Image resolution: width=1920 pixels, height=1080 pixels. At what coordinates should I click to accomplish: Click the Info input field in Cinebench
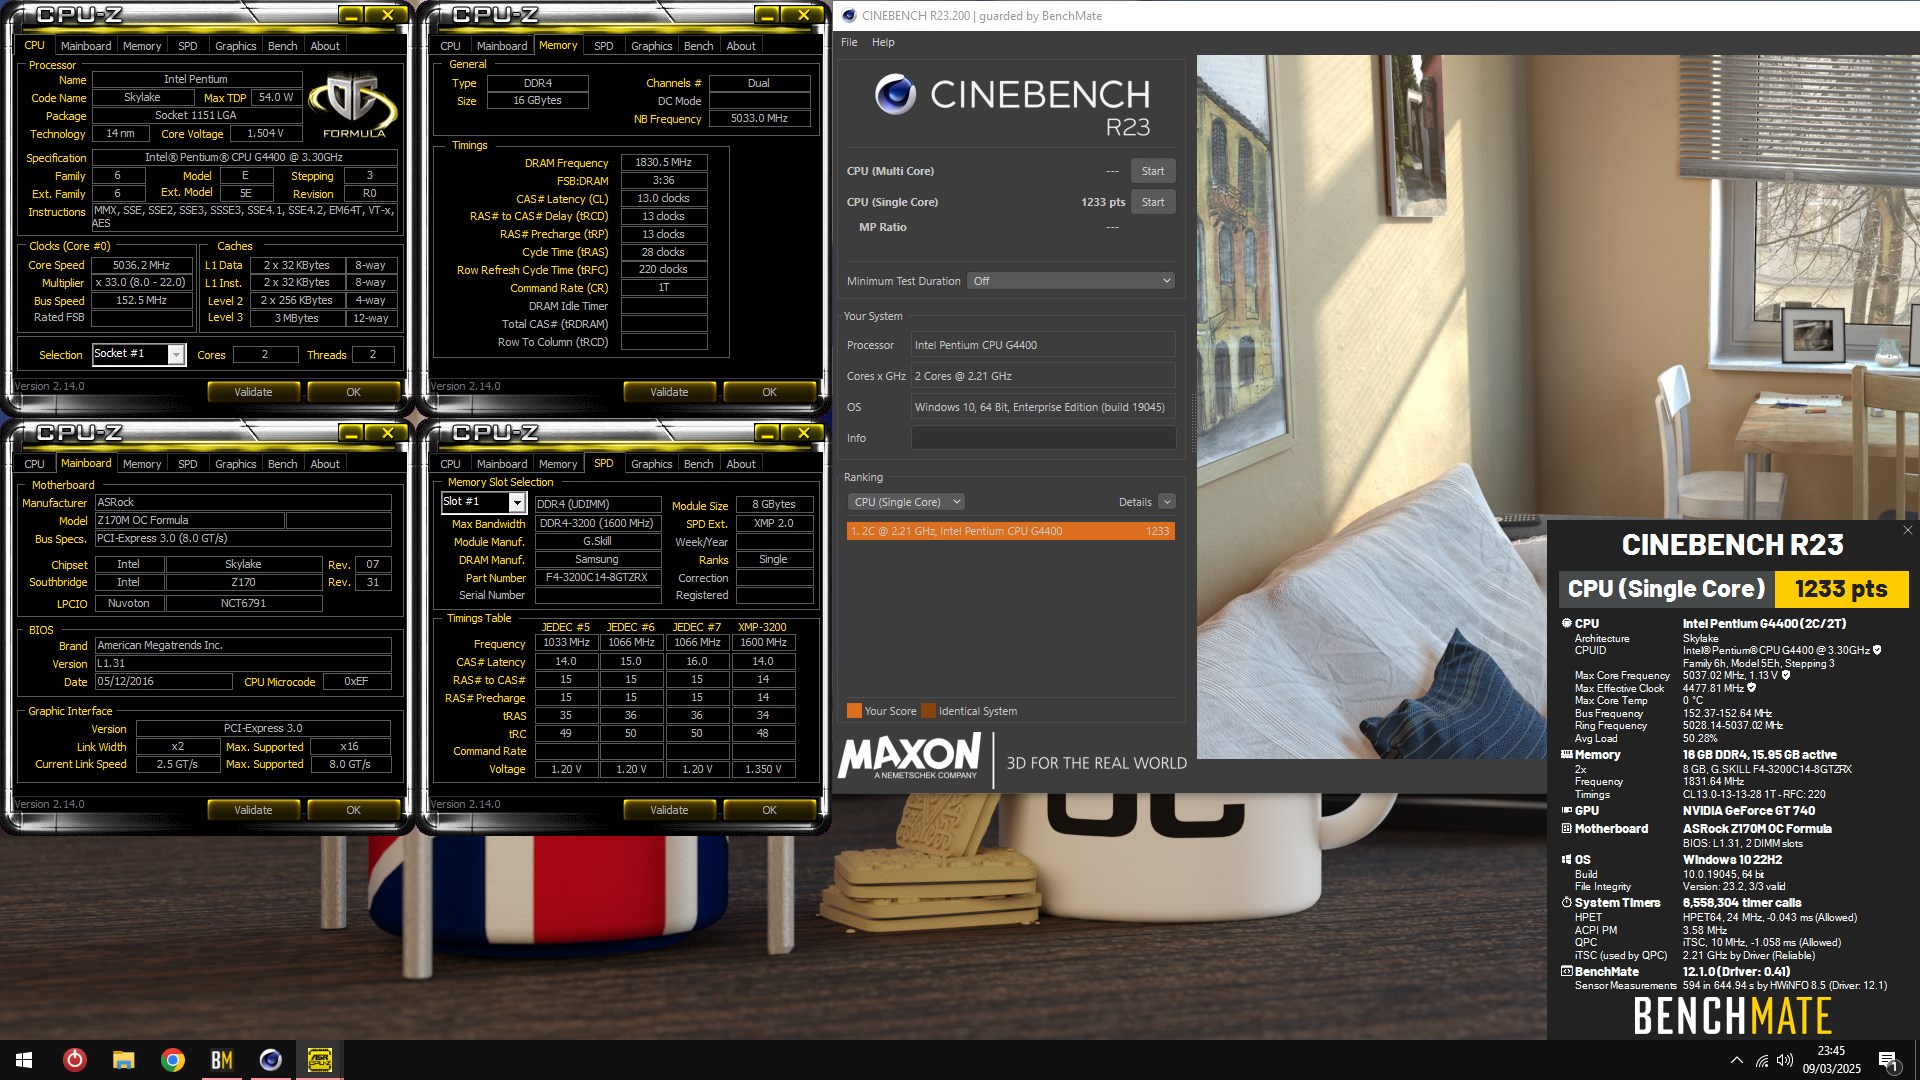click(x=1043, y=438)
